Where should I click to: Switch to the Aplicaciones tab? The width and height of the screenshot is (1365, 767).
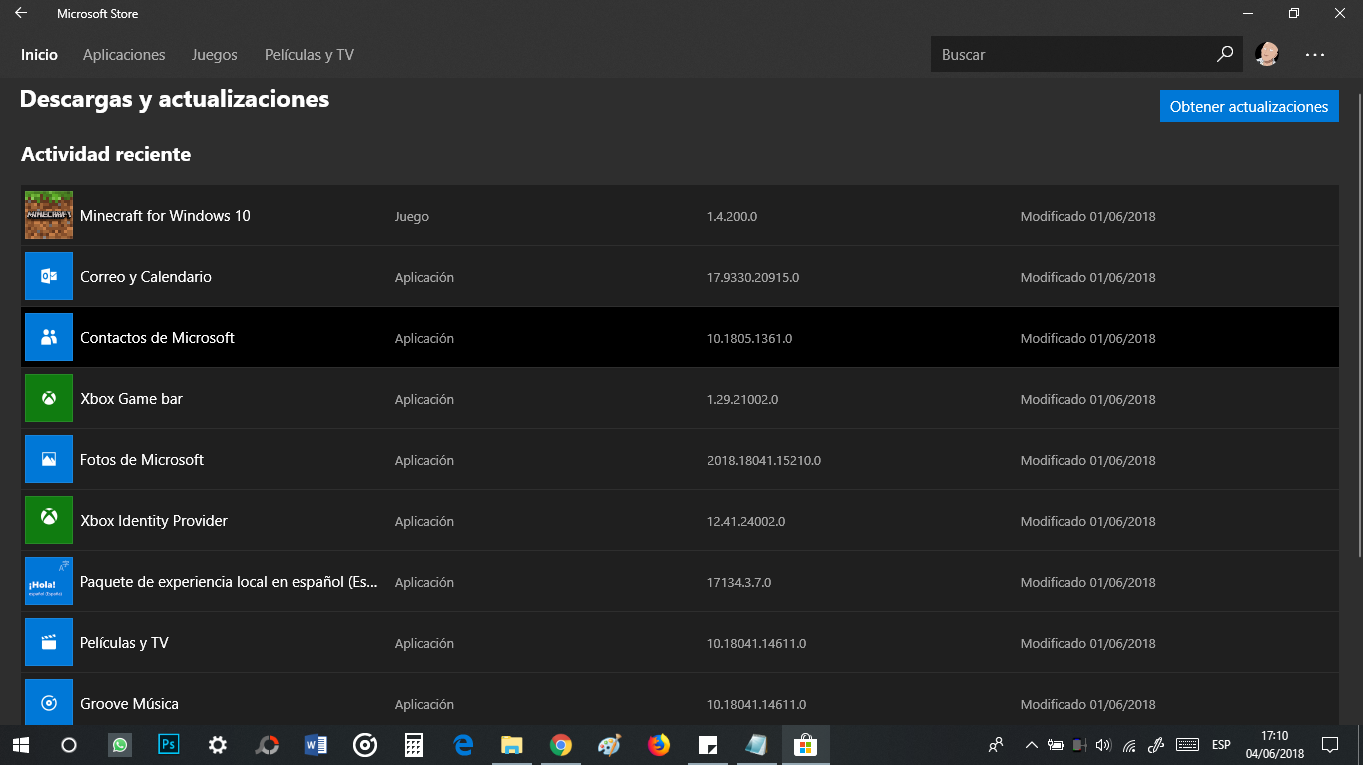(124, 55)
